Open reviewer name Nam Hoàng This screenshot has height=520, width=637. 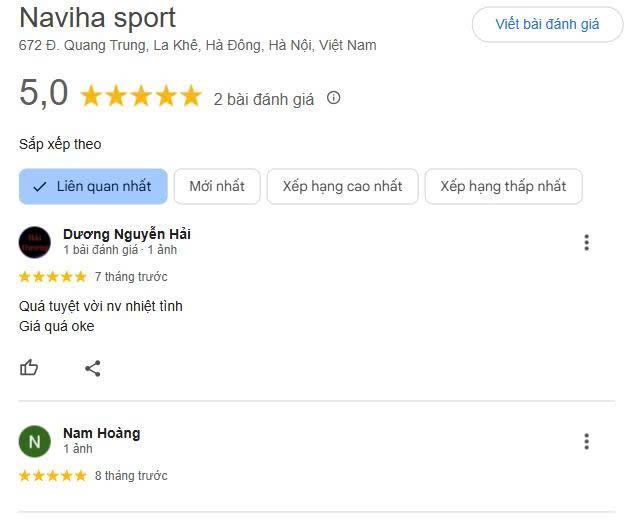pyautogui.click(x=102, y=433)
